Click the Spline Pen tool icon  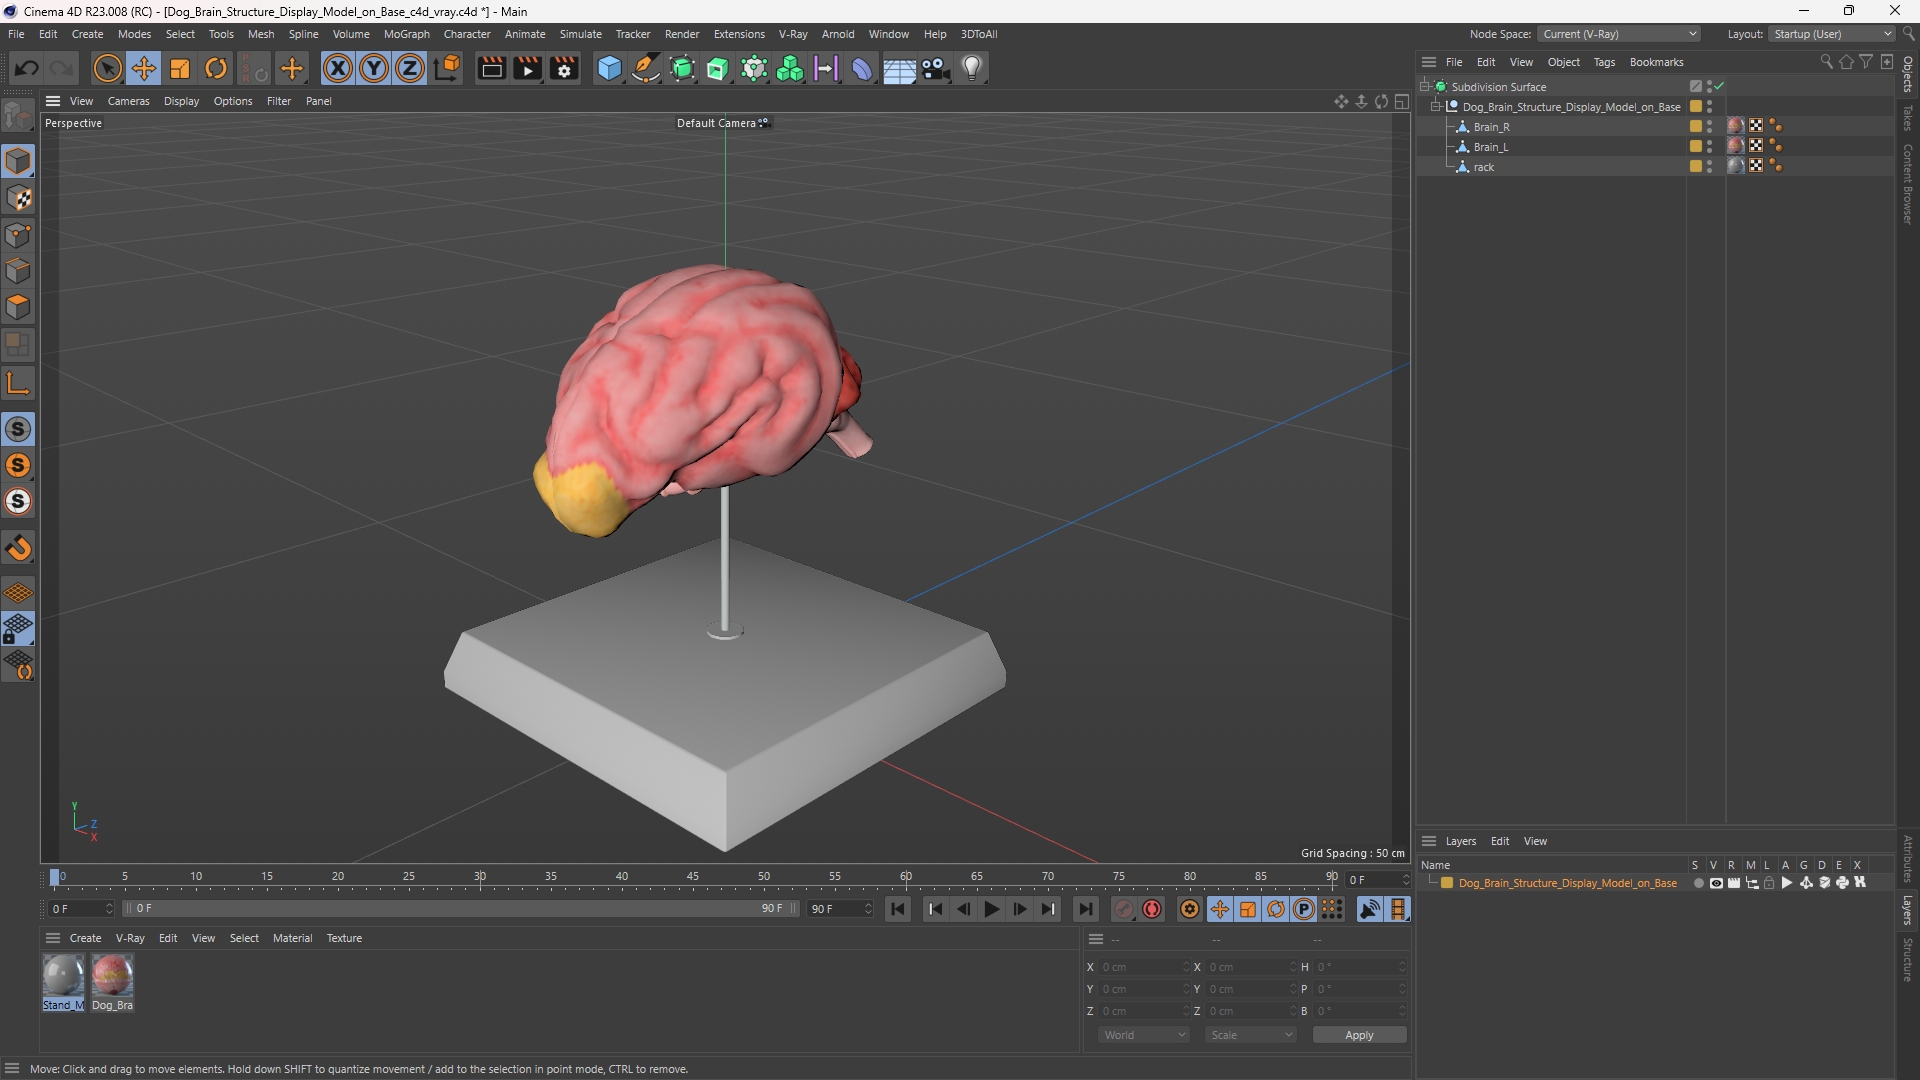(x=646, y=68)
